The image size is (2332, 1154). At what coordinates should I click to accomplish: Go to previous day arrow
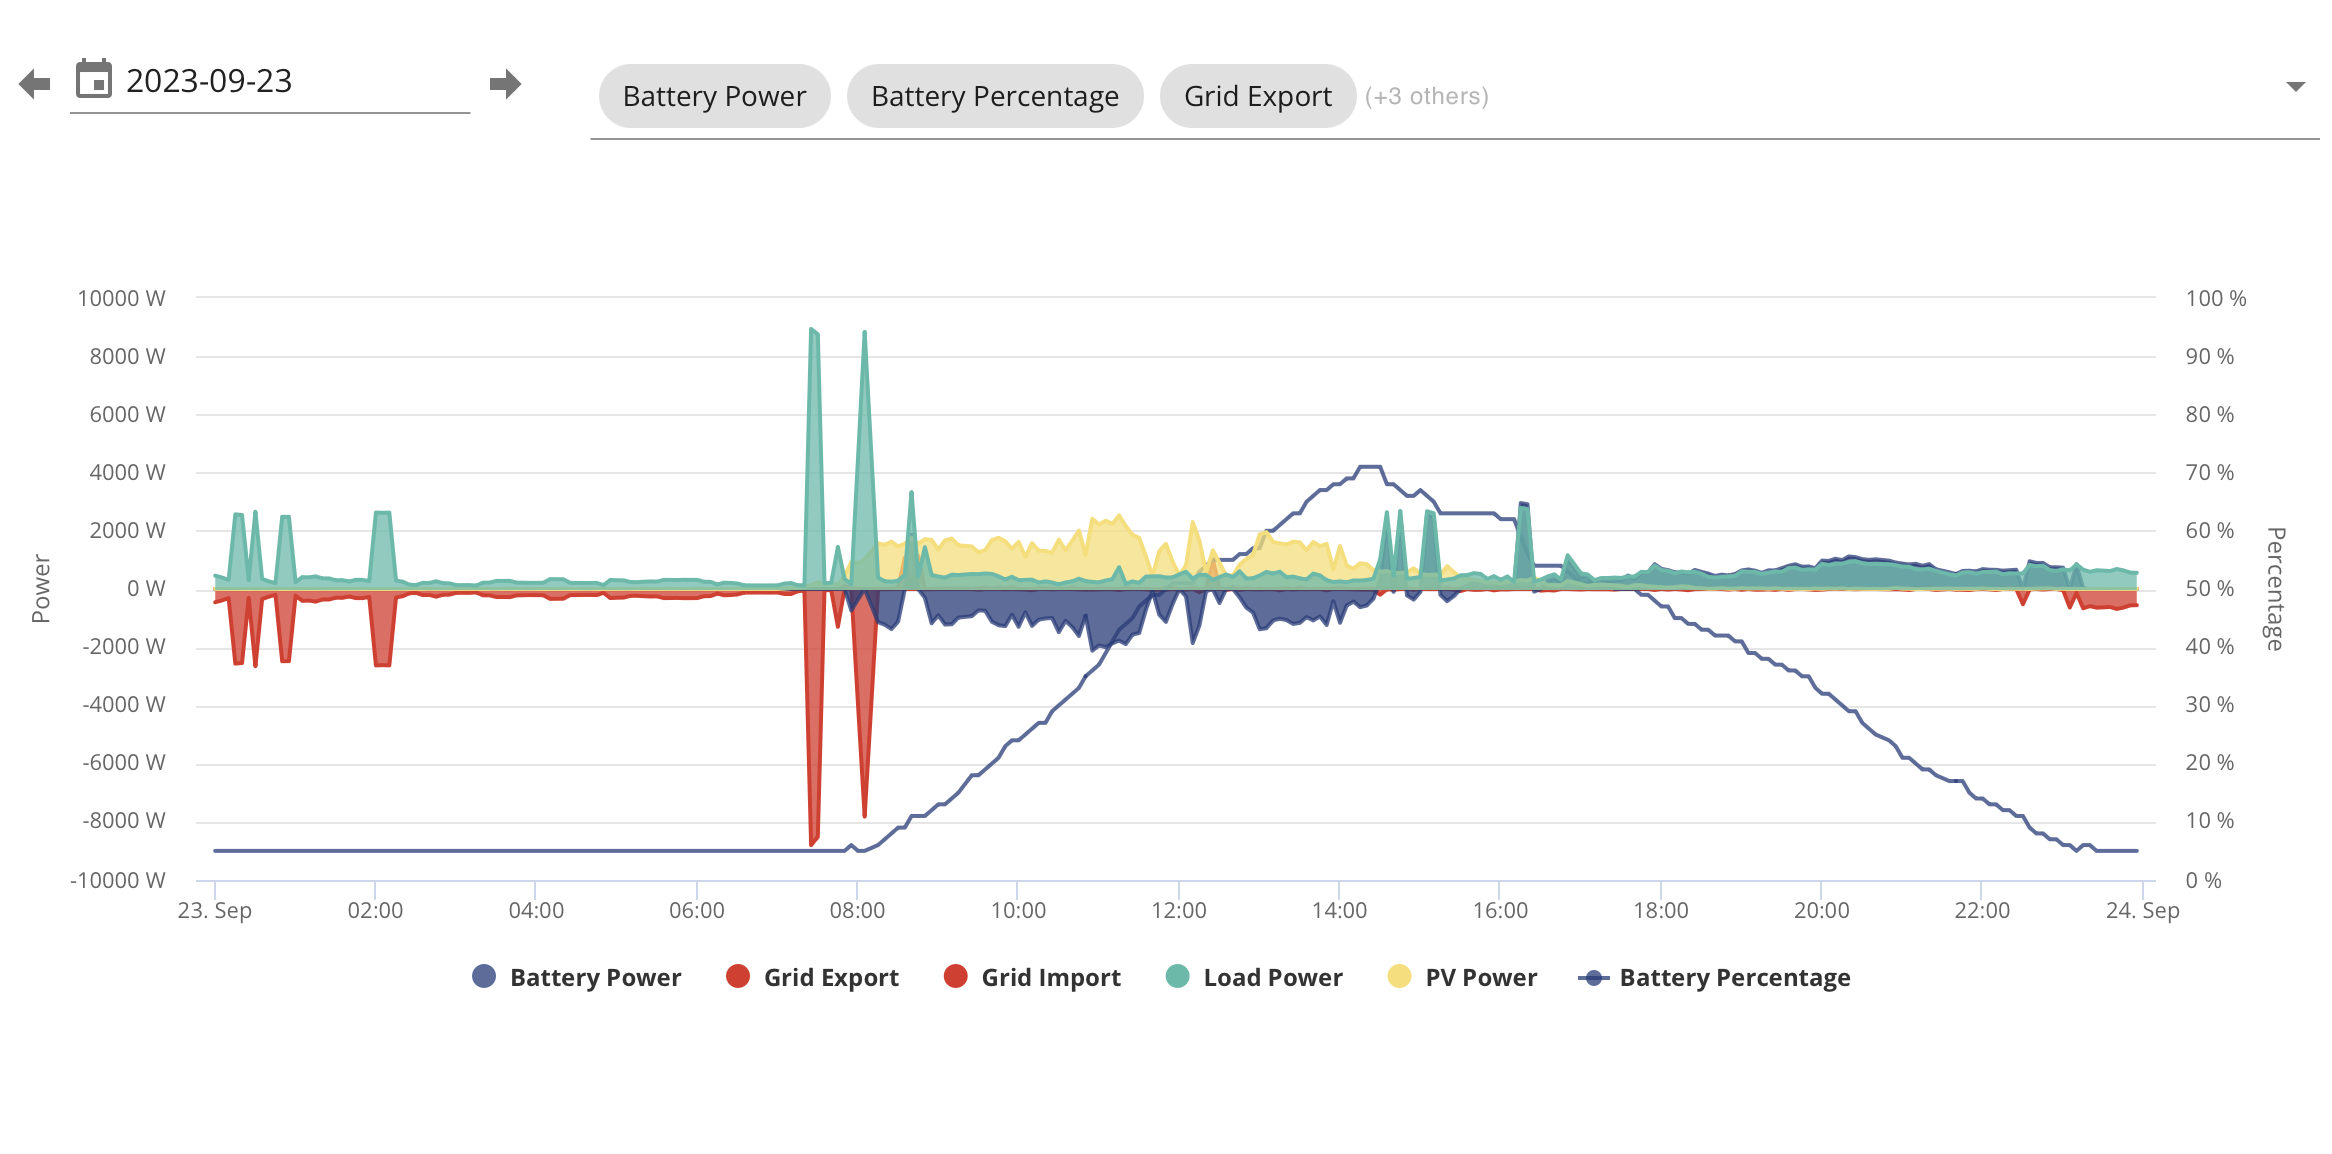coord(35,84)
